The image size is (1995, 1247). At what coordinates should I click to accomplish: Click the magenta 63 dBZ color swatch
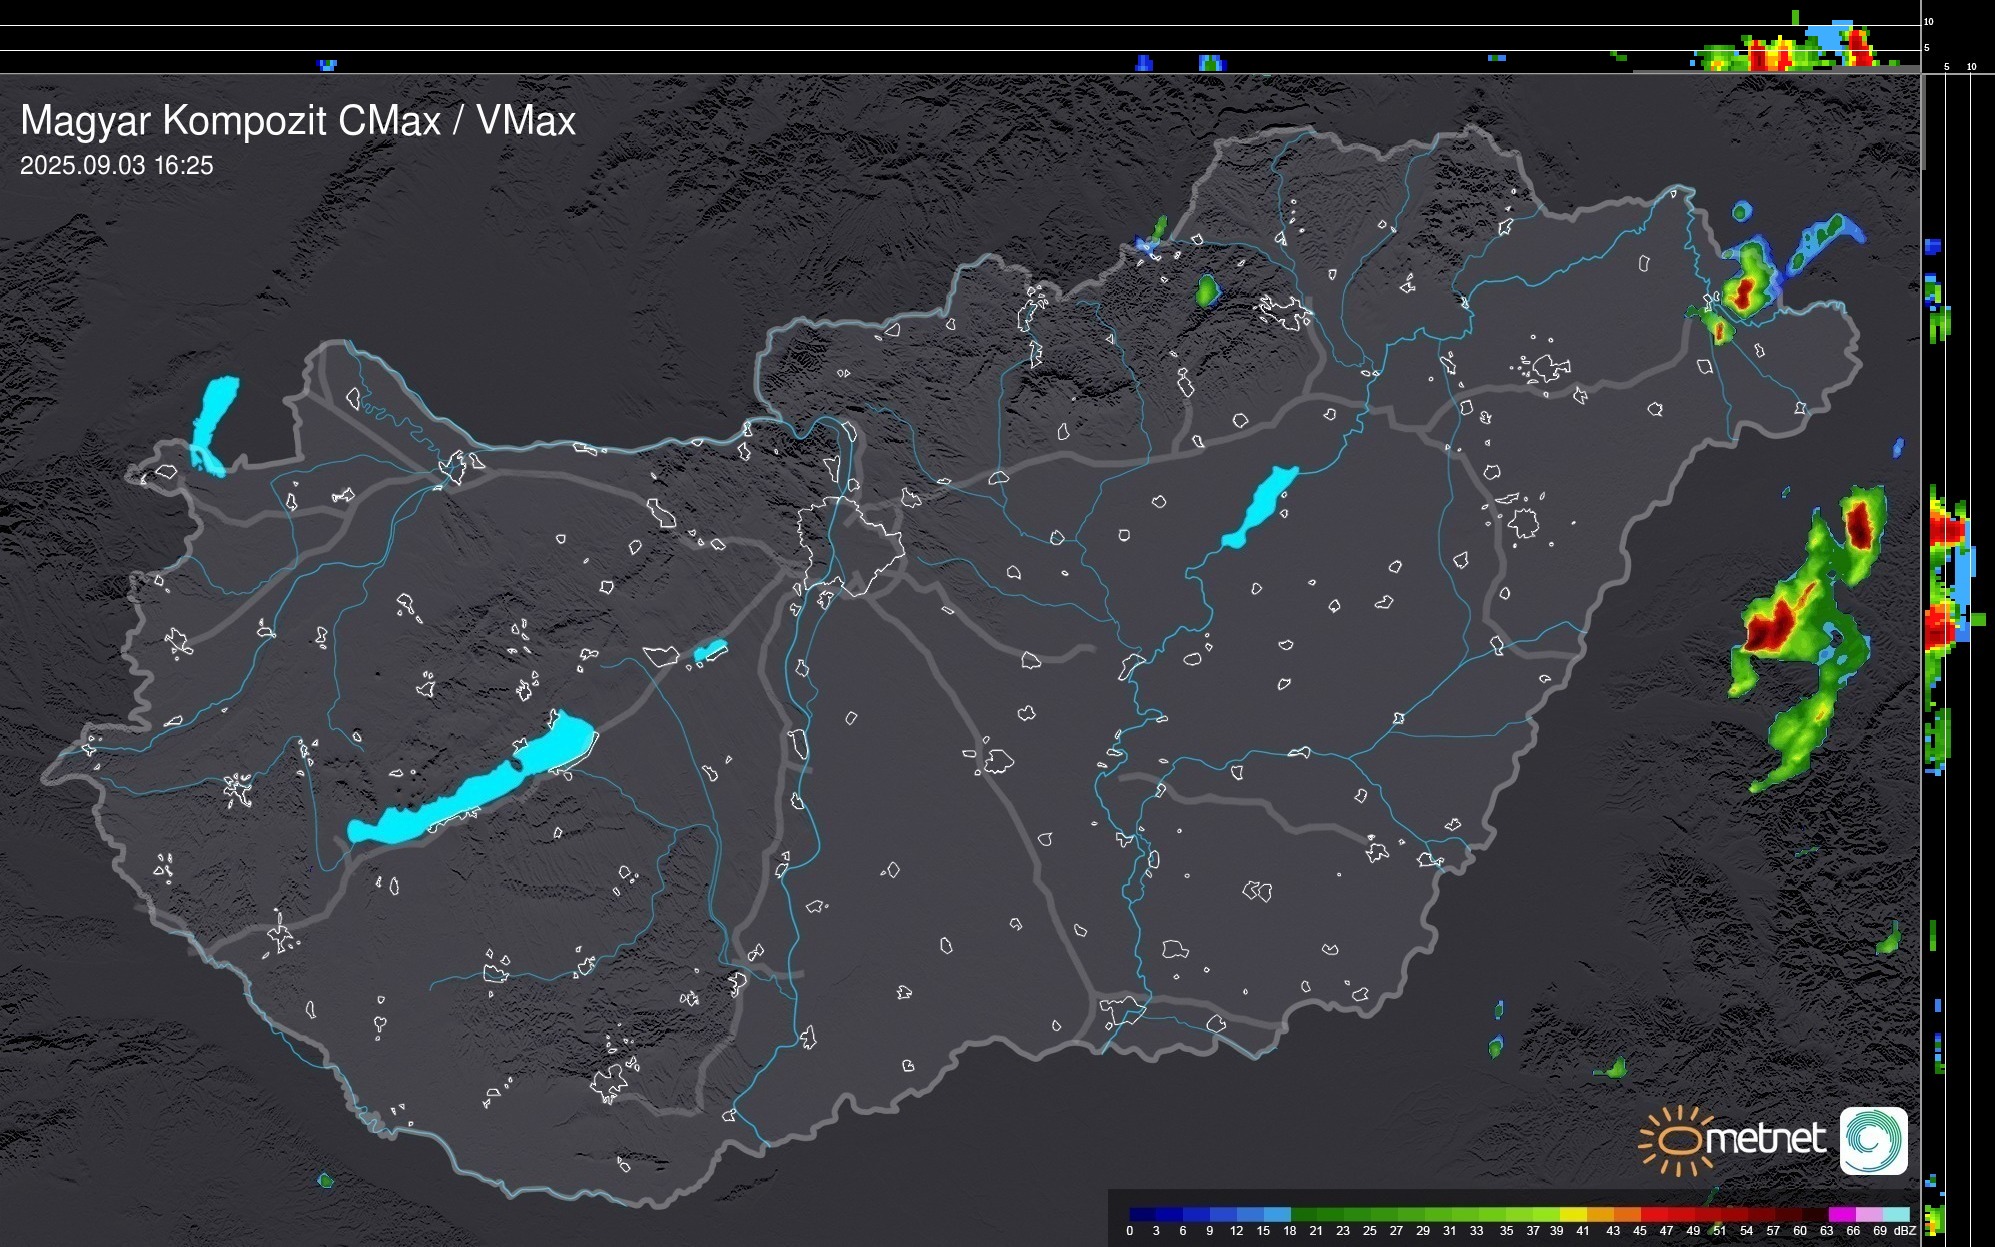(1840, 1214)
